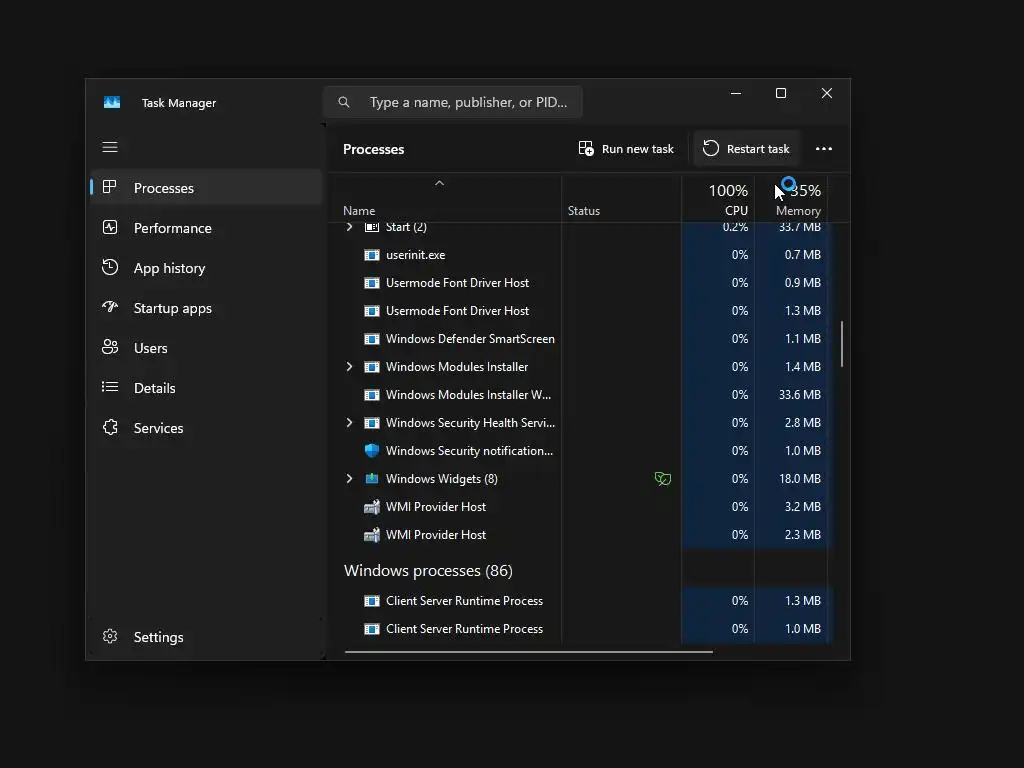Image resolution: width=1024 pixels, height=768 pixels.
Task: Click the Run new task button
Action: click(x=626, y=149)
